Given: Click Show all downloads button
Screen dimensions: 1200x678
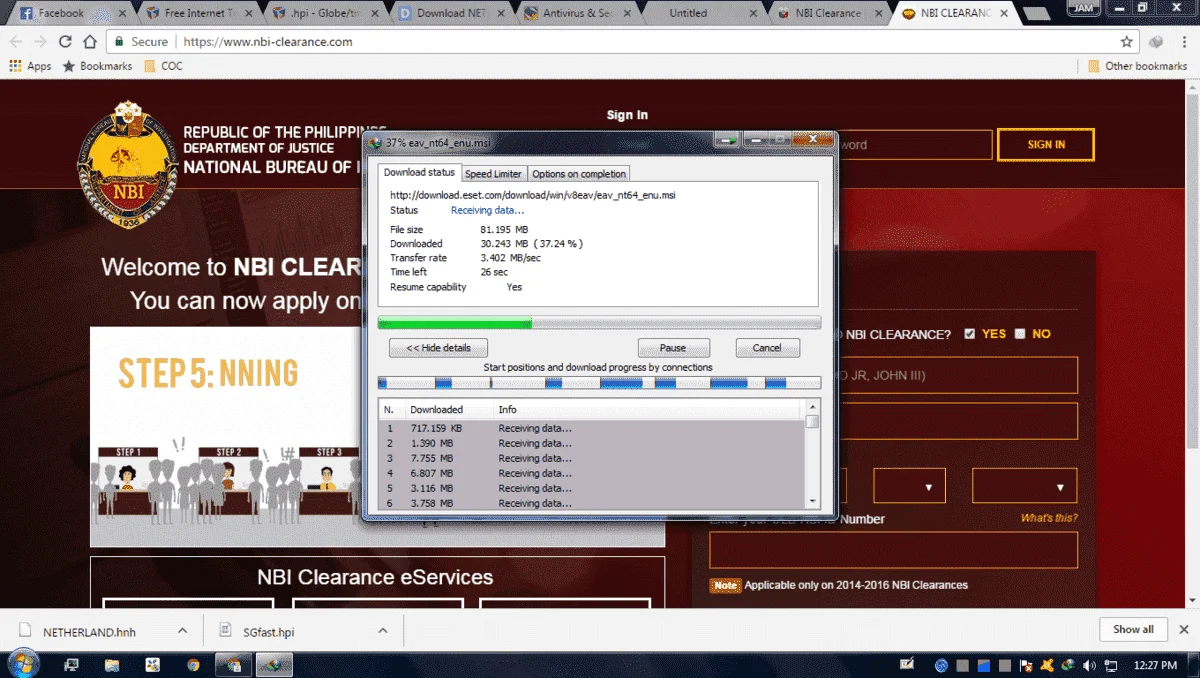Looking at the screenshot, I should pos(1133,629).
